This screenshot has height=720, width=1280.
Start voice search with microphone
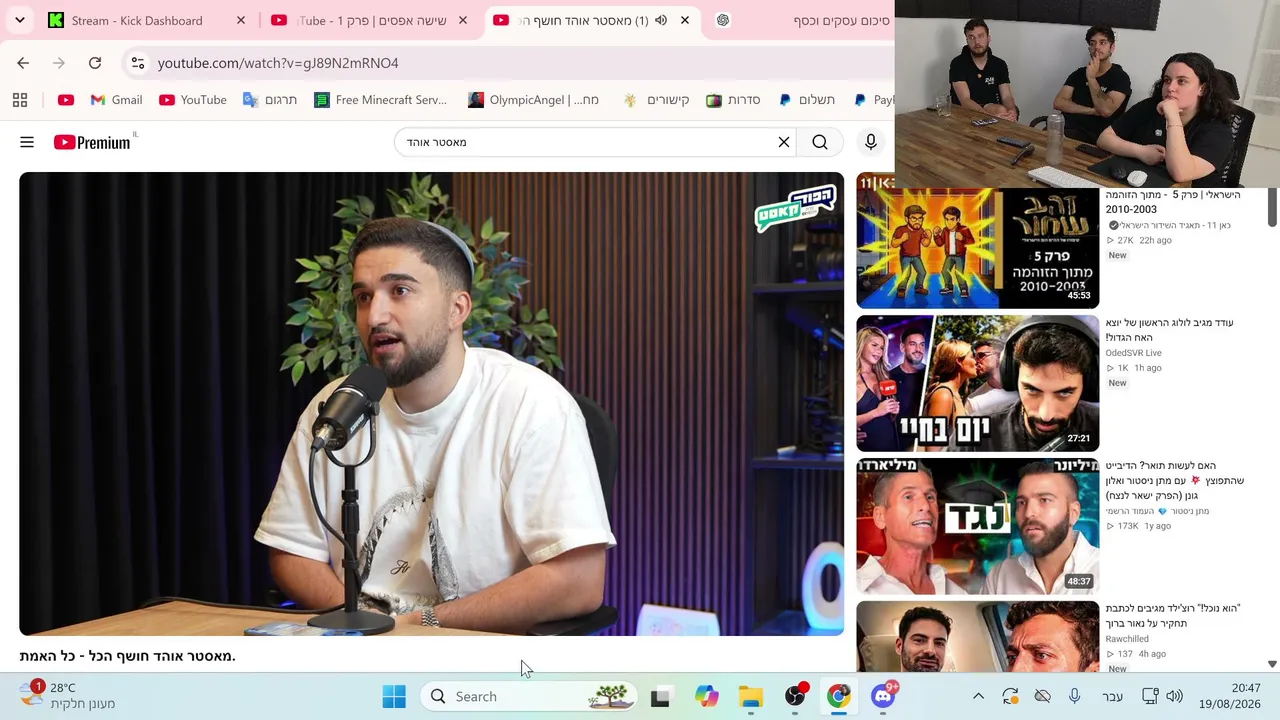871,142
